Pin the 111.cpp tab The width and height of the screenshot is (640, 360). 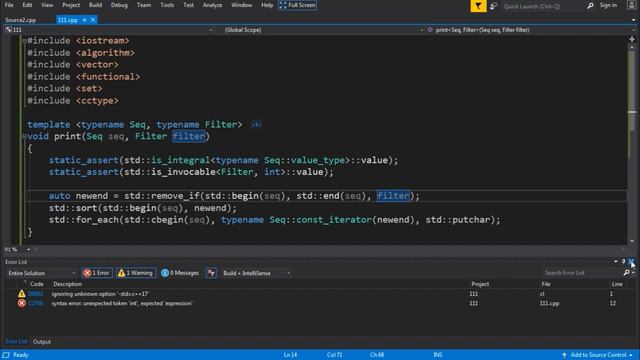click(x=84, y=20)
